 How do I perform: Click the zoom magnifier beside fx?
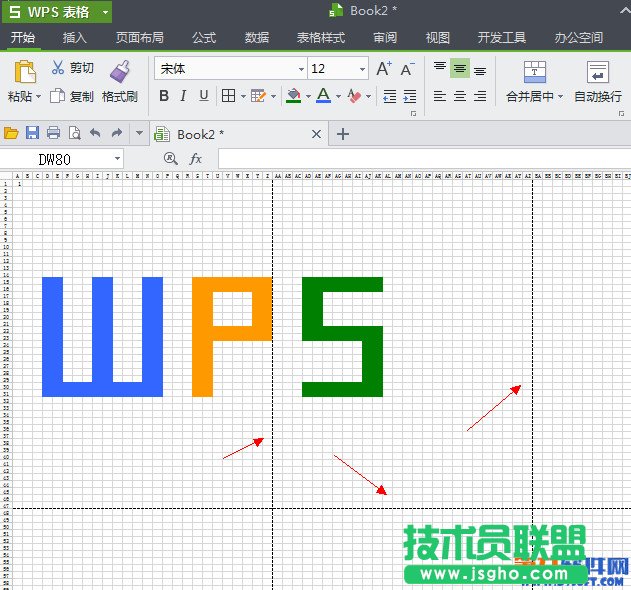pyautogui.click(x=171, y=159)
